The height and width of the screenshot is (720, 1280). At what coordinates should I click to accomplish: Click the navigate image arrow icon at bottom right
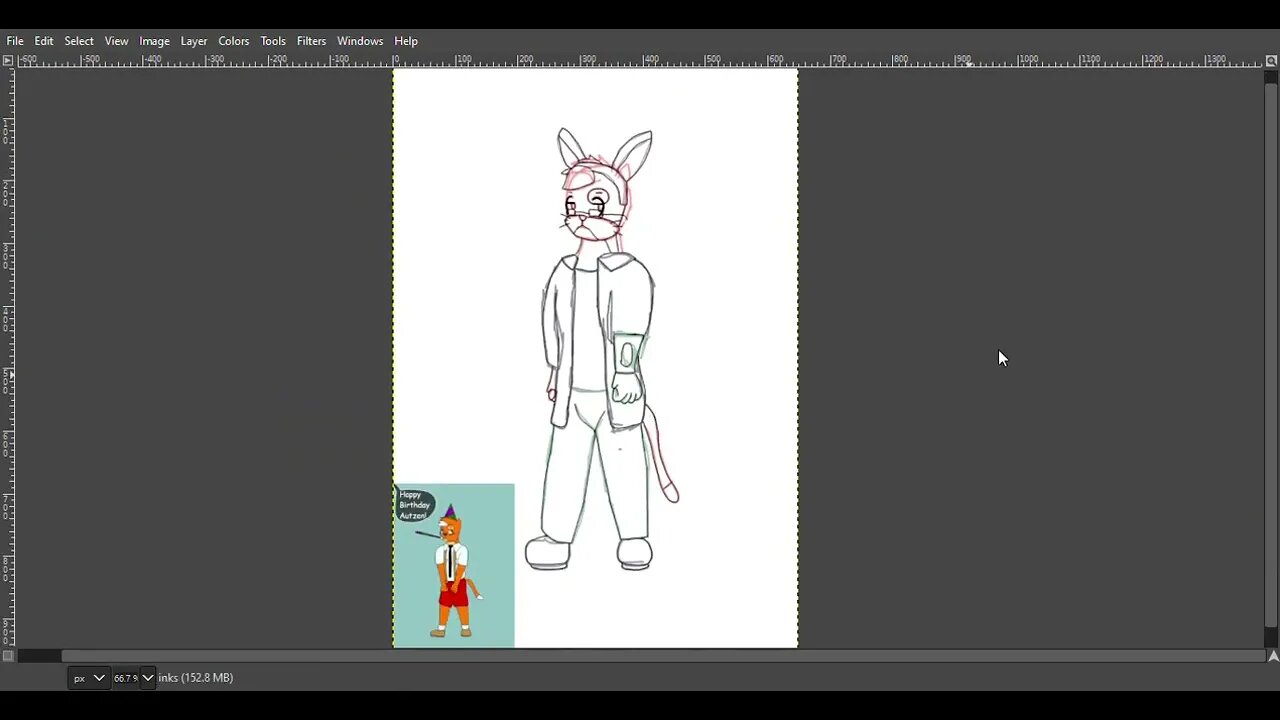coord(1272,656)
